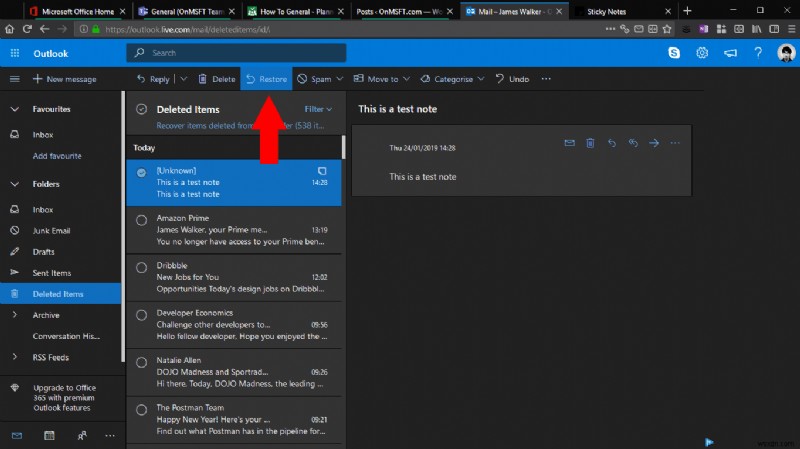Open the Skype icon in header
This screenshot has width=800, height=449.
point(673,53)
